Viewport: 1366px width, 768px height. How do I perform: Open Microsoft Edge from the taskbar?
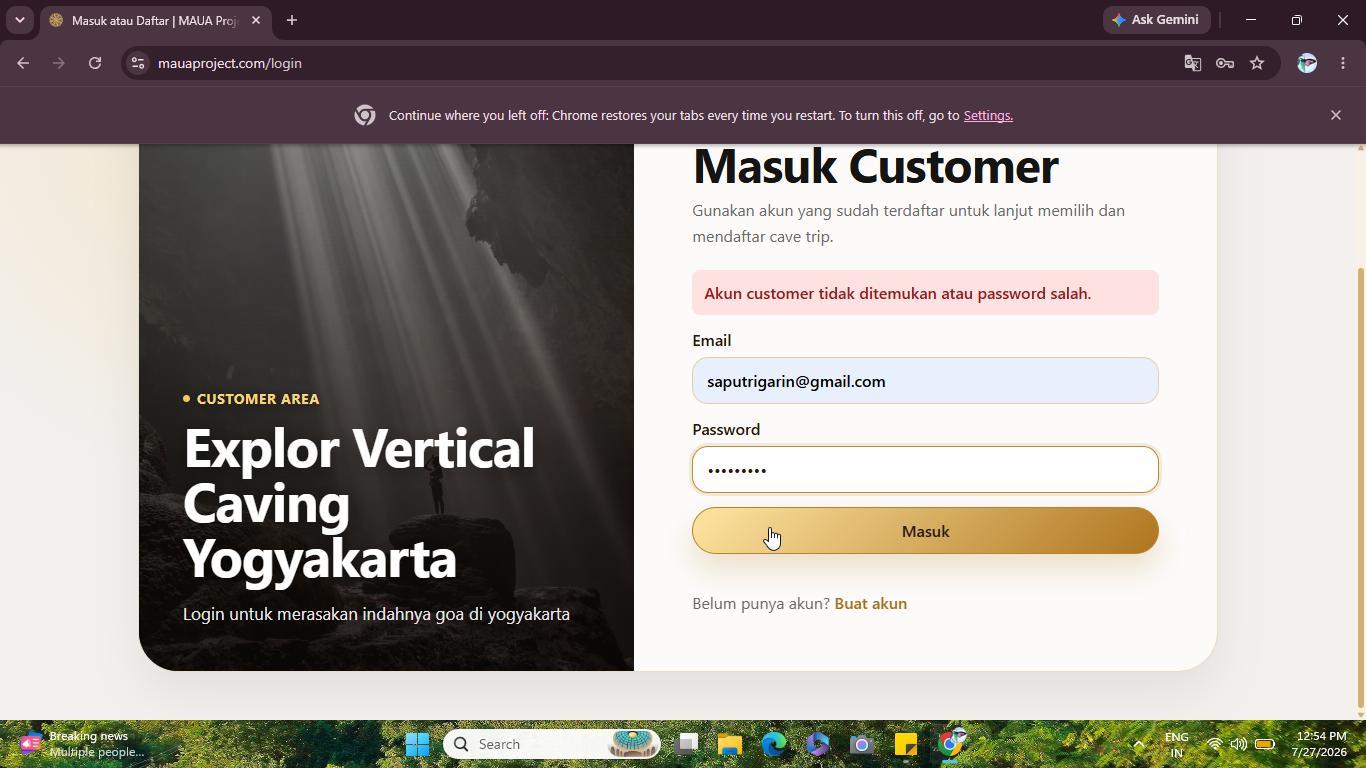774,744
